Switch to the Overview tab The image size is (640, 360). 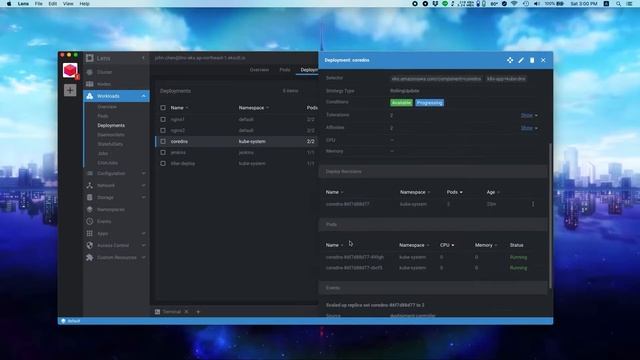259,70
